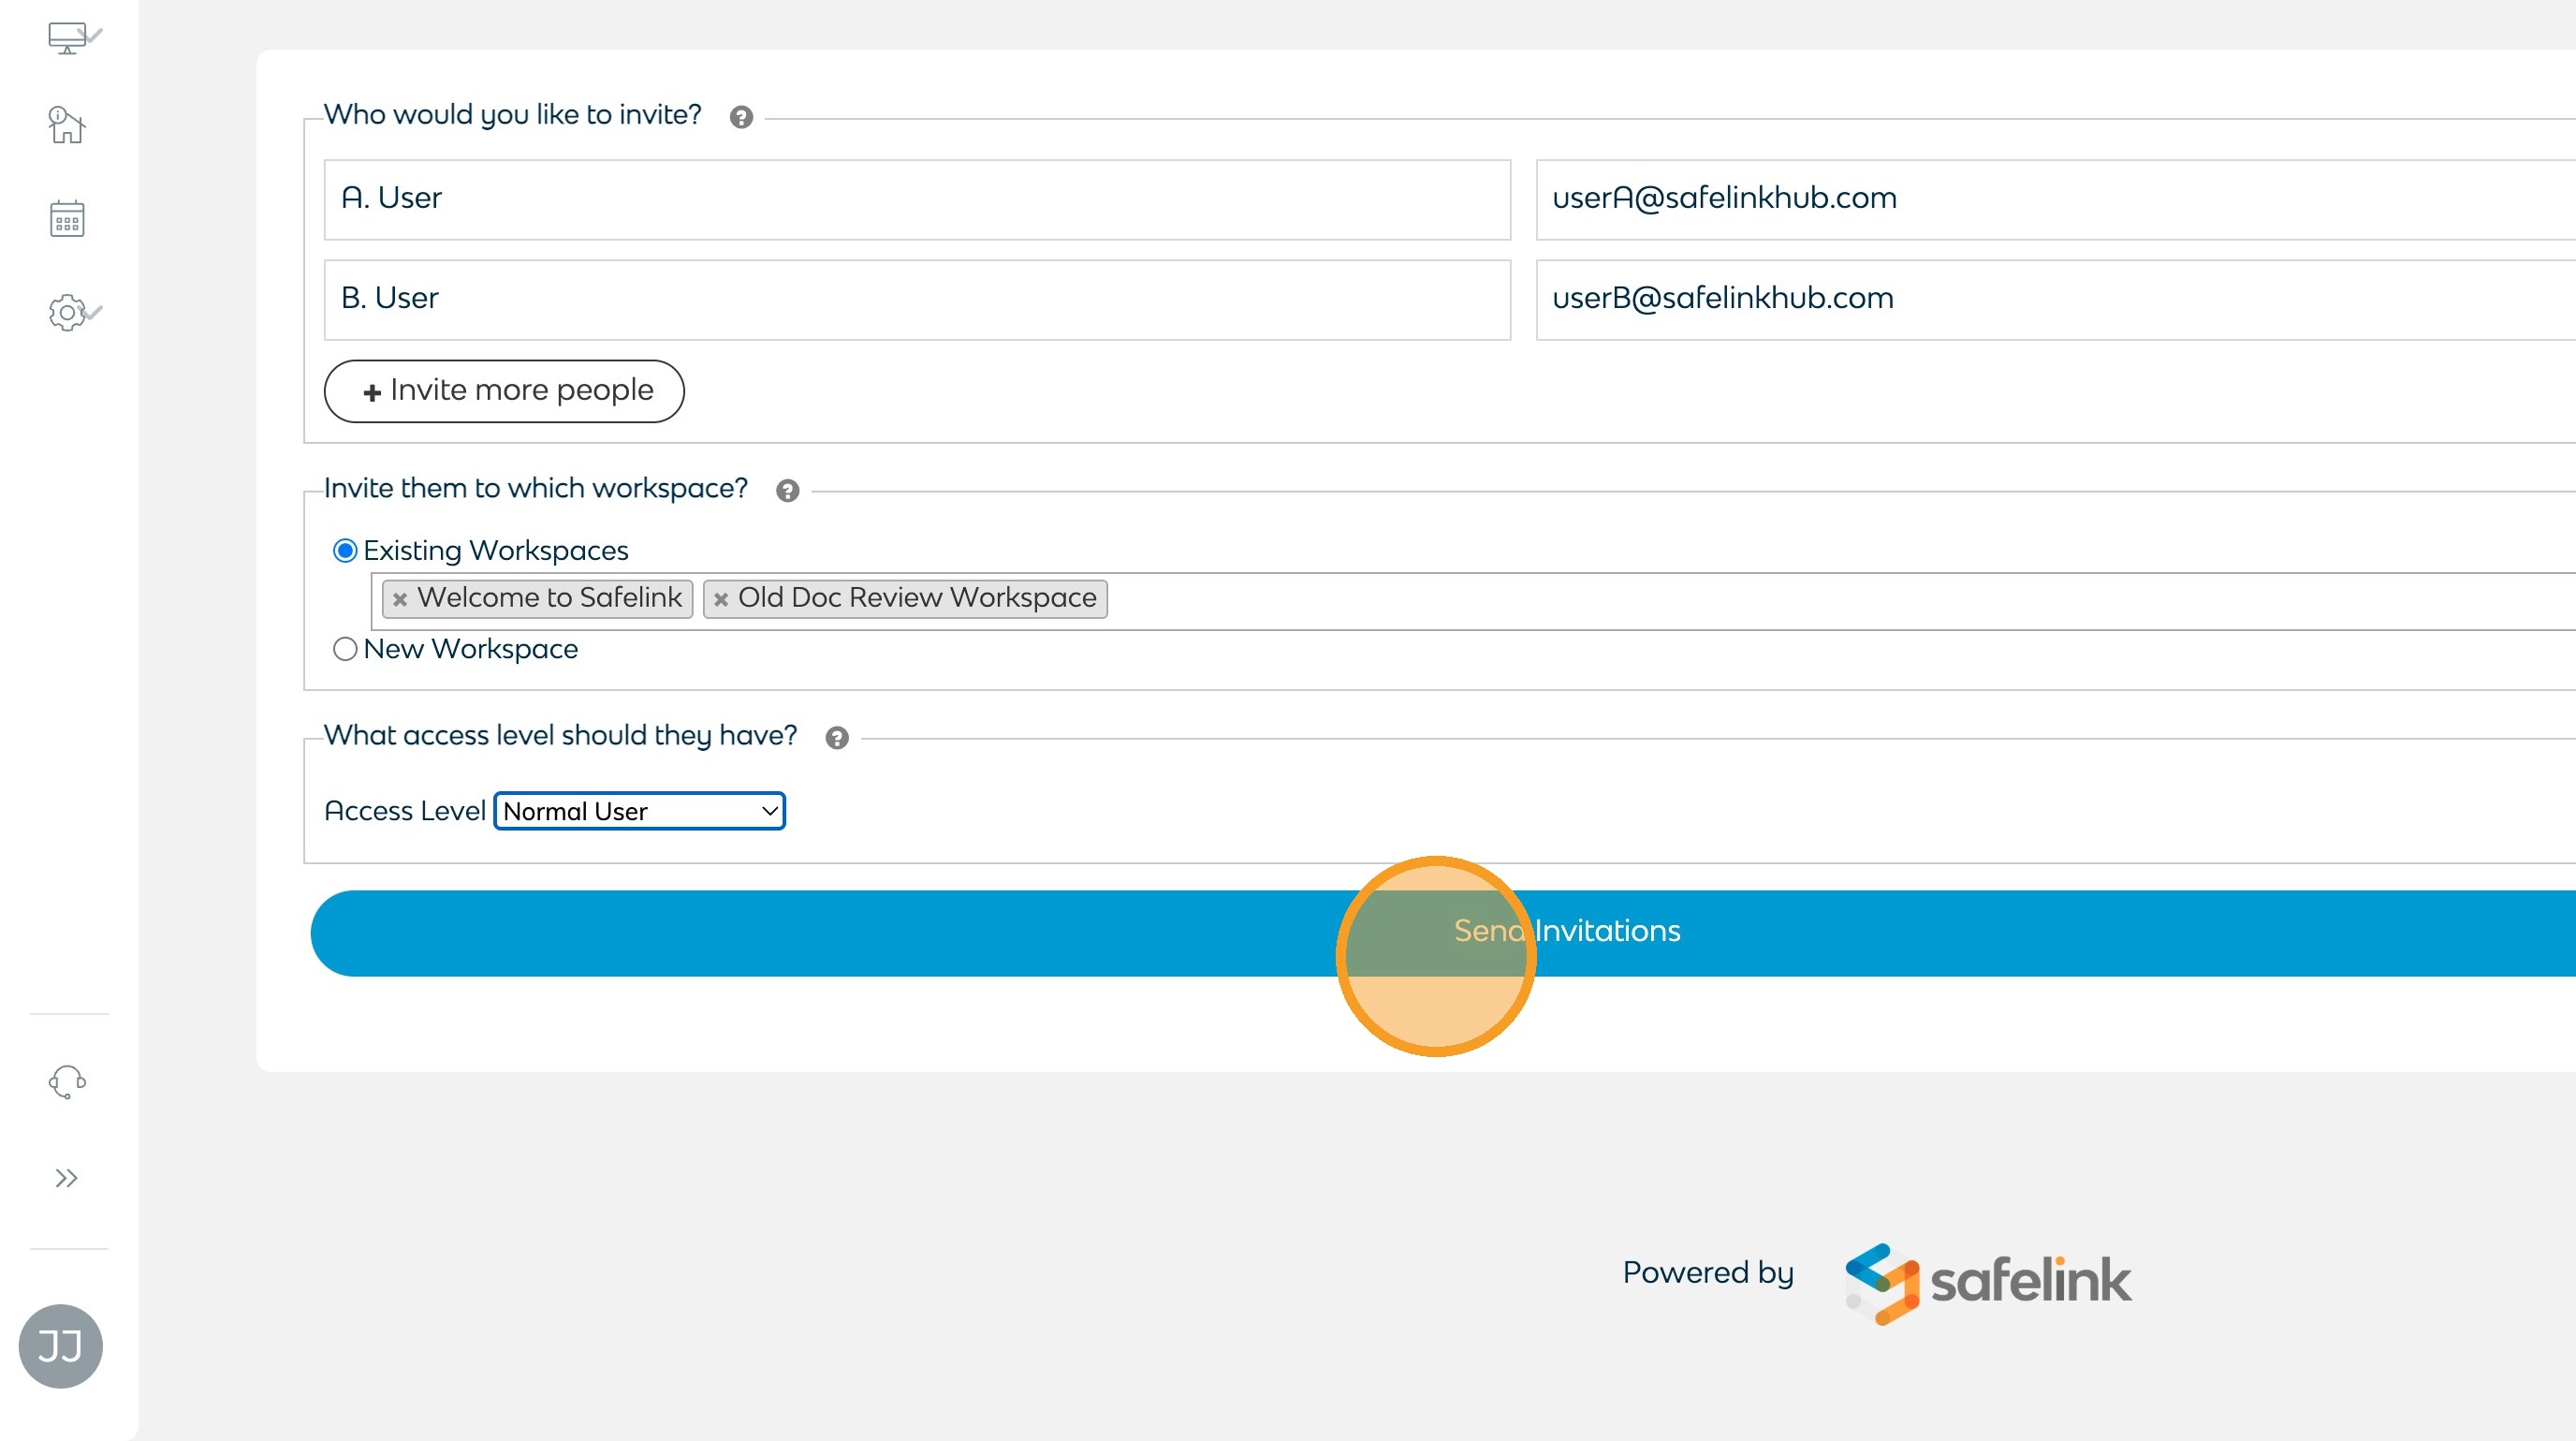Viewport: 2576px width, 1441px height.
Task: Open the settings gear sidebar icon
Action: pos(67,313)
